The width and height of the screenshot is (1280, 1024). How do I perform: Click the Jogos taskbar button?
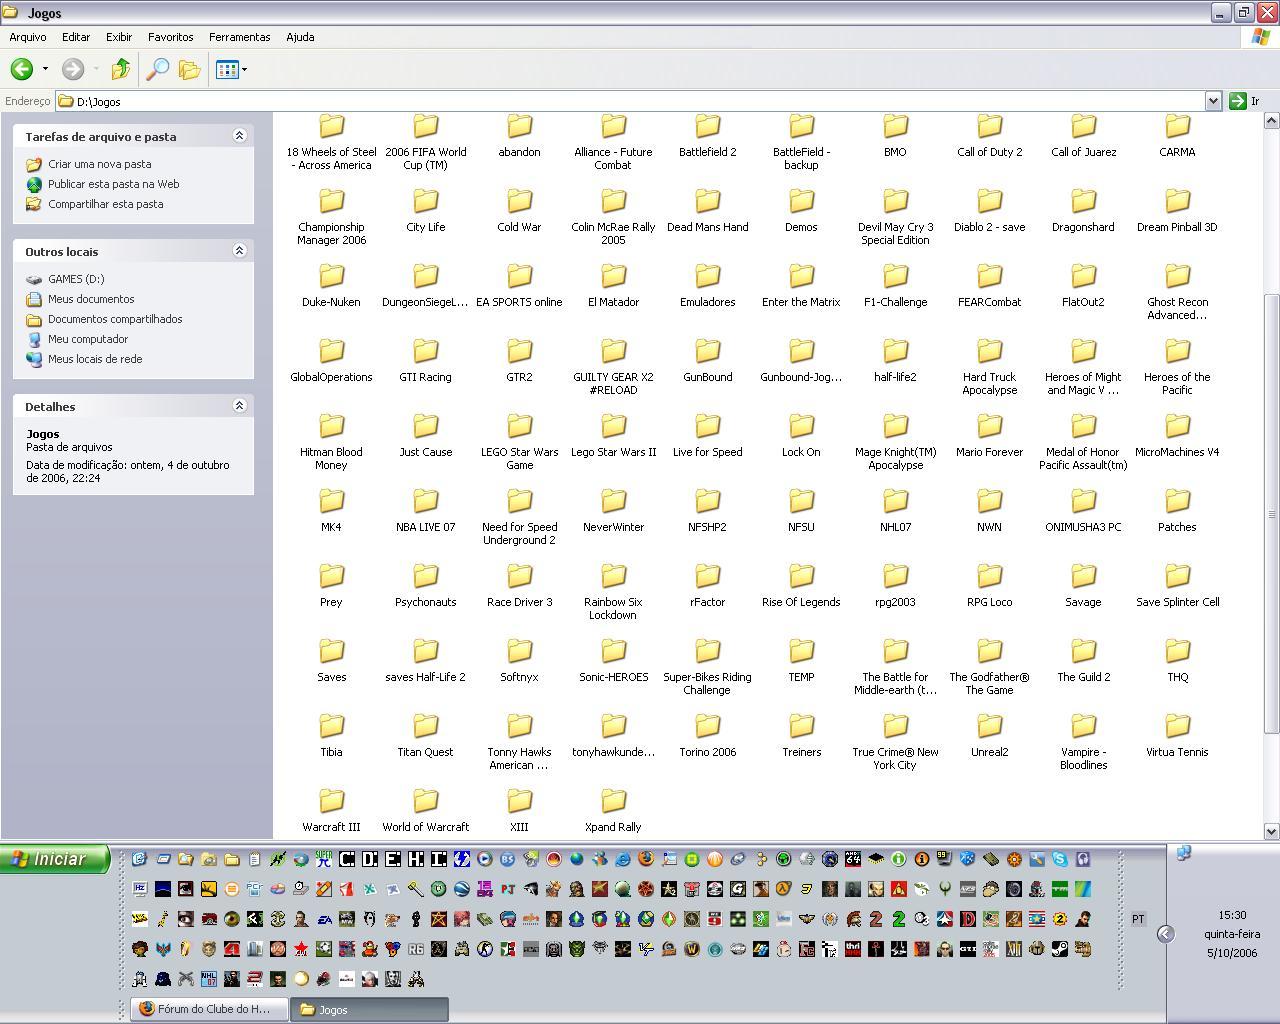click(x=369, y=1009)
